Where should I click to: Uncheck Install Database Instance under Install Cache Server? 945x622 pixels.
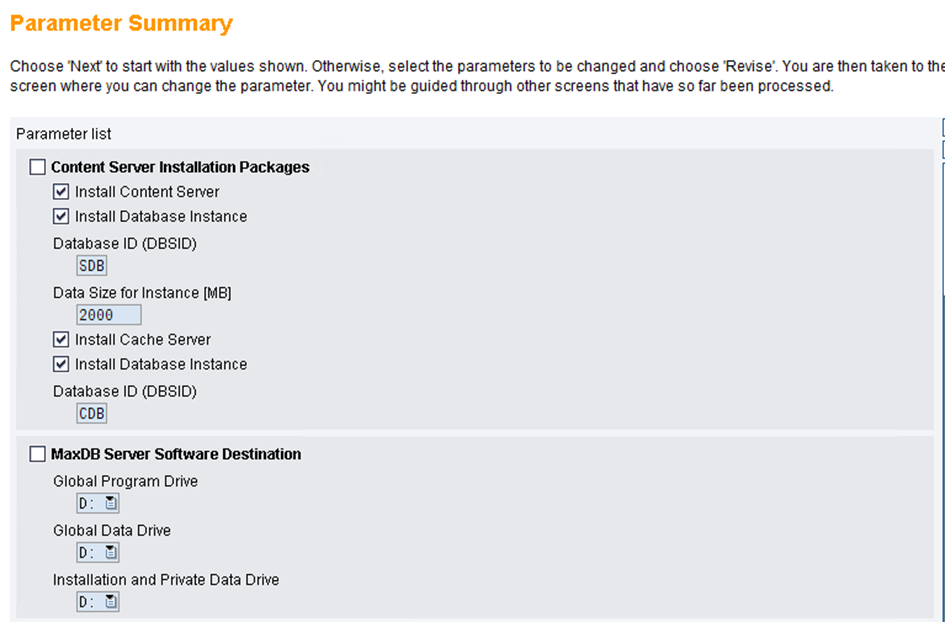(x=61, y=364)
